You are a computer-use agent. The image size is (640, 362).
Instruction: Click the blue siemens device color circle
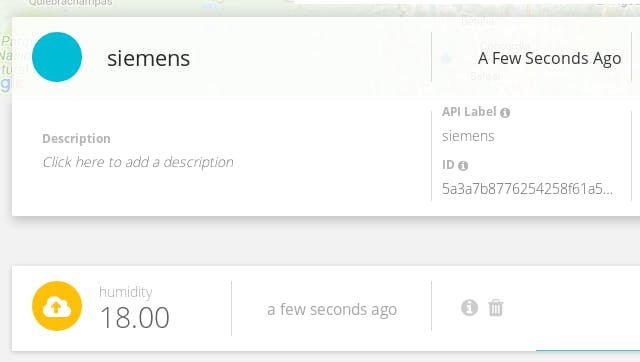pos(57,57)
